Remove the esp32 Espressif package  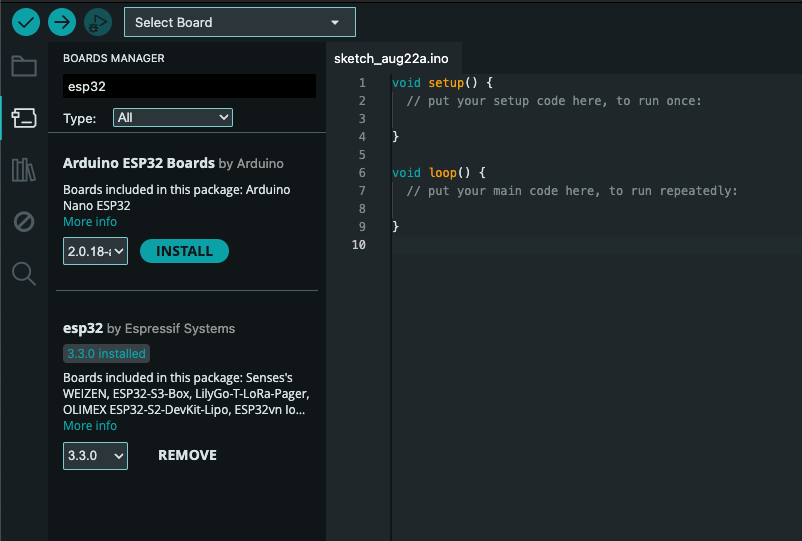click(187, 455)
